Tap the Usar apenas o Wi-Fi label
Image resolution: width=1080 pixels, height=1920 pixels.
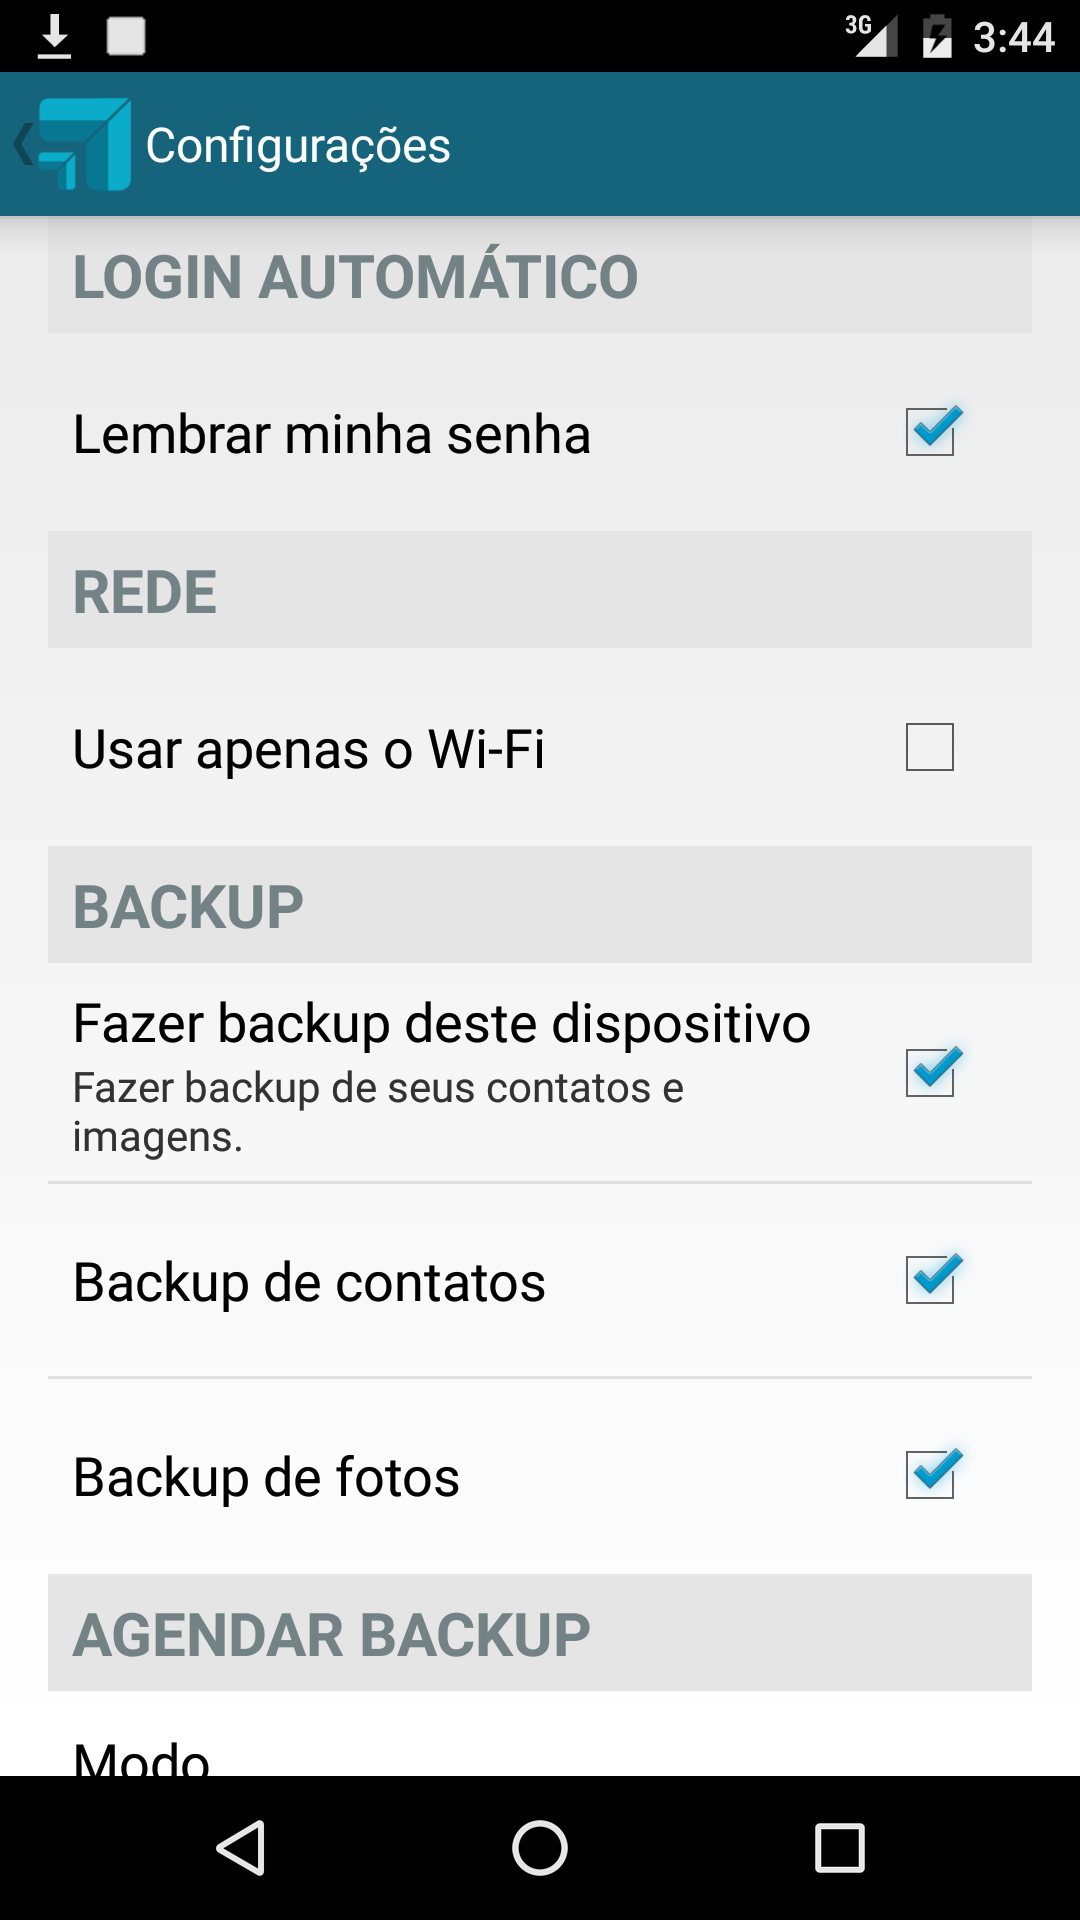click(309, 749)
